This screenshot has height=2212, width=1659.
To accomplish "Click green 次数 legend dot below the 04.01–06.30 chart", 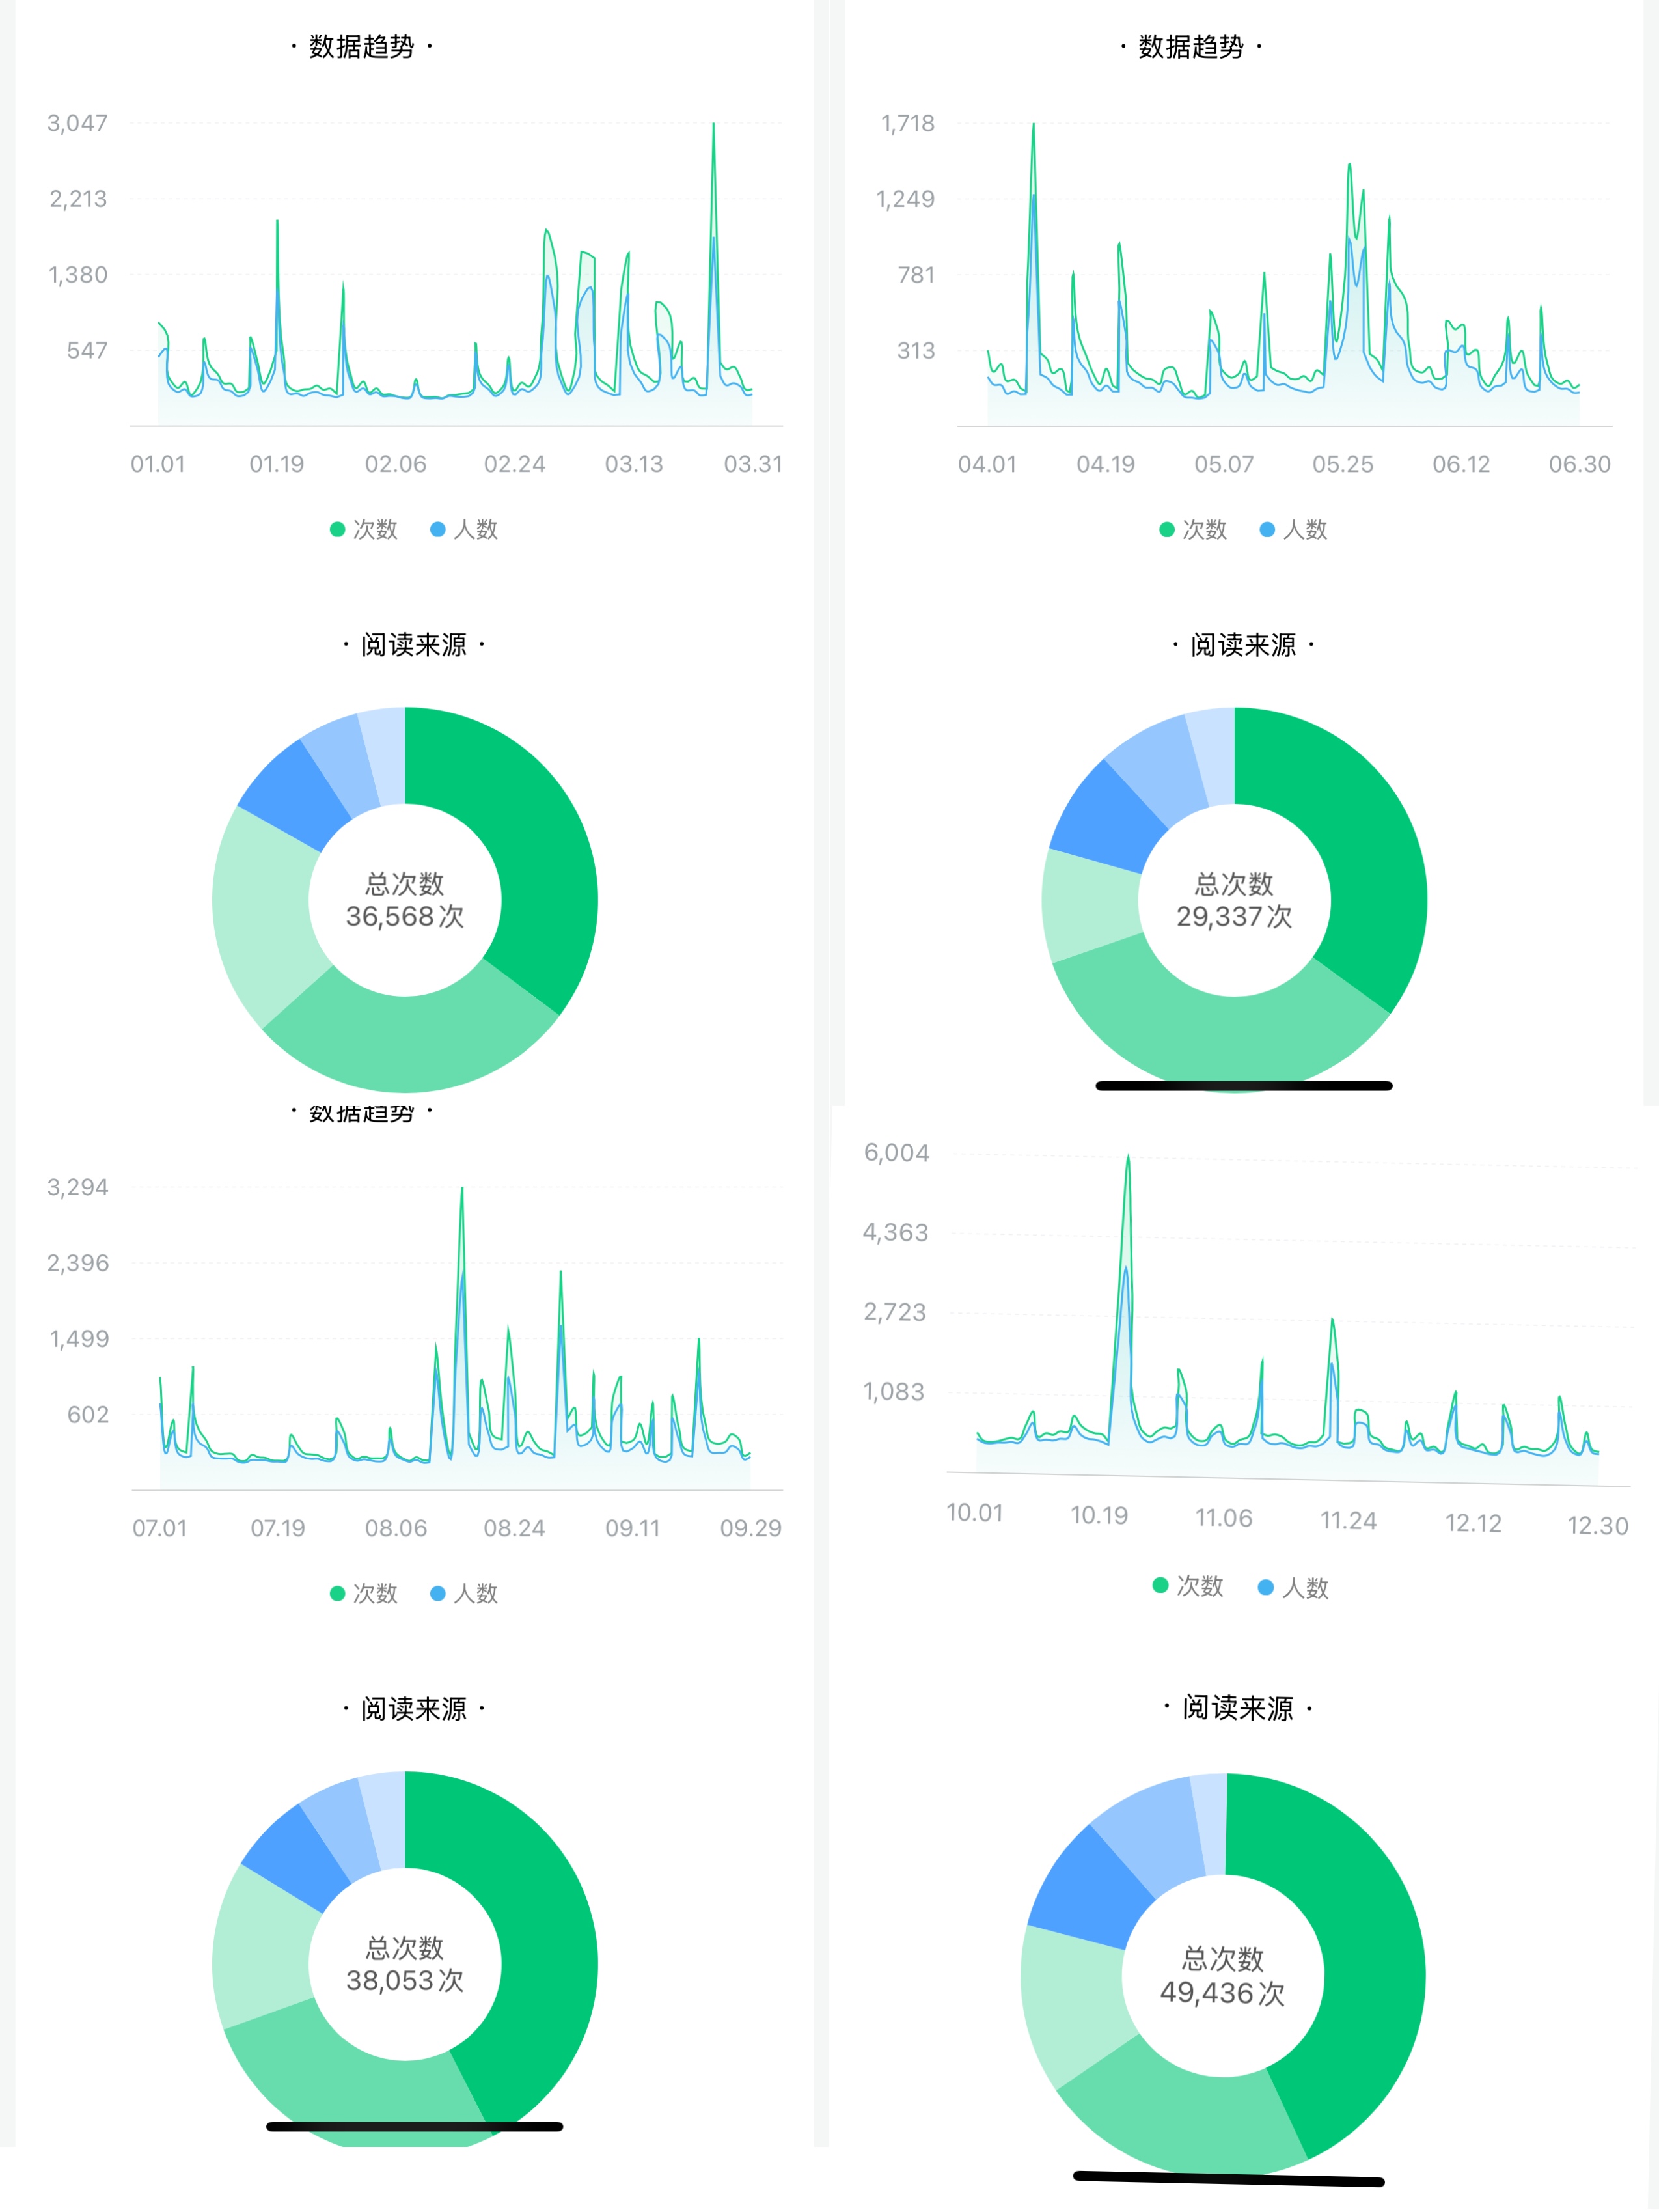I will (1166, 529).
